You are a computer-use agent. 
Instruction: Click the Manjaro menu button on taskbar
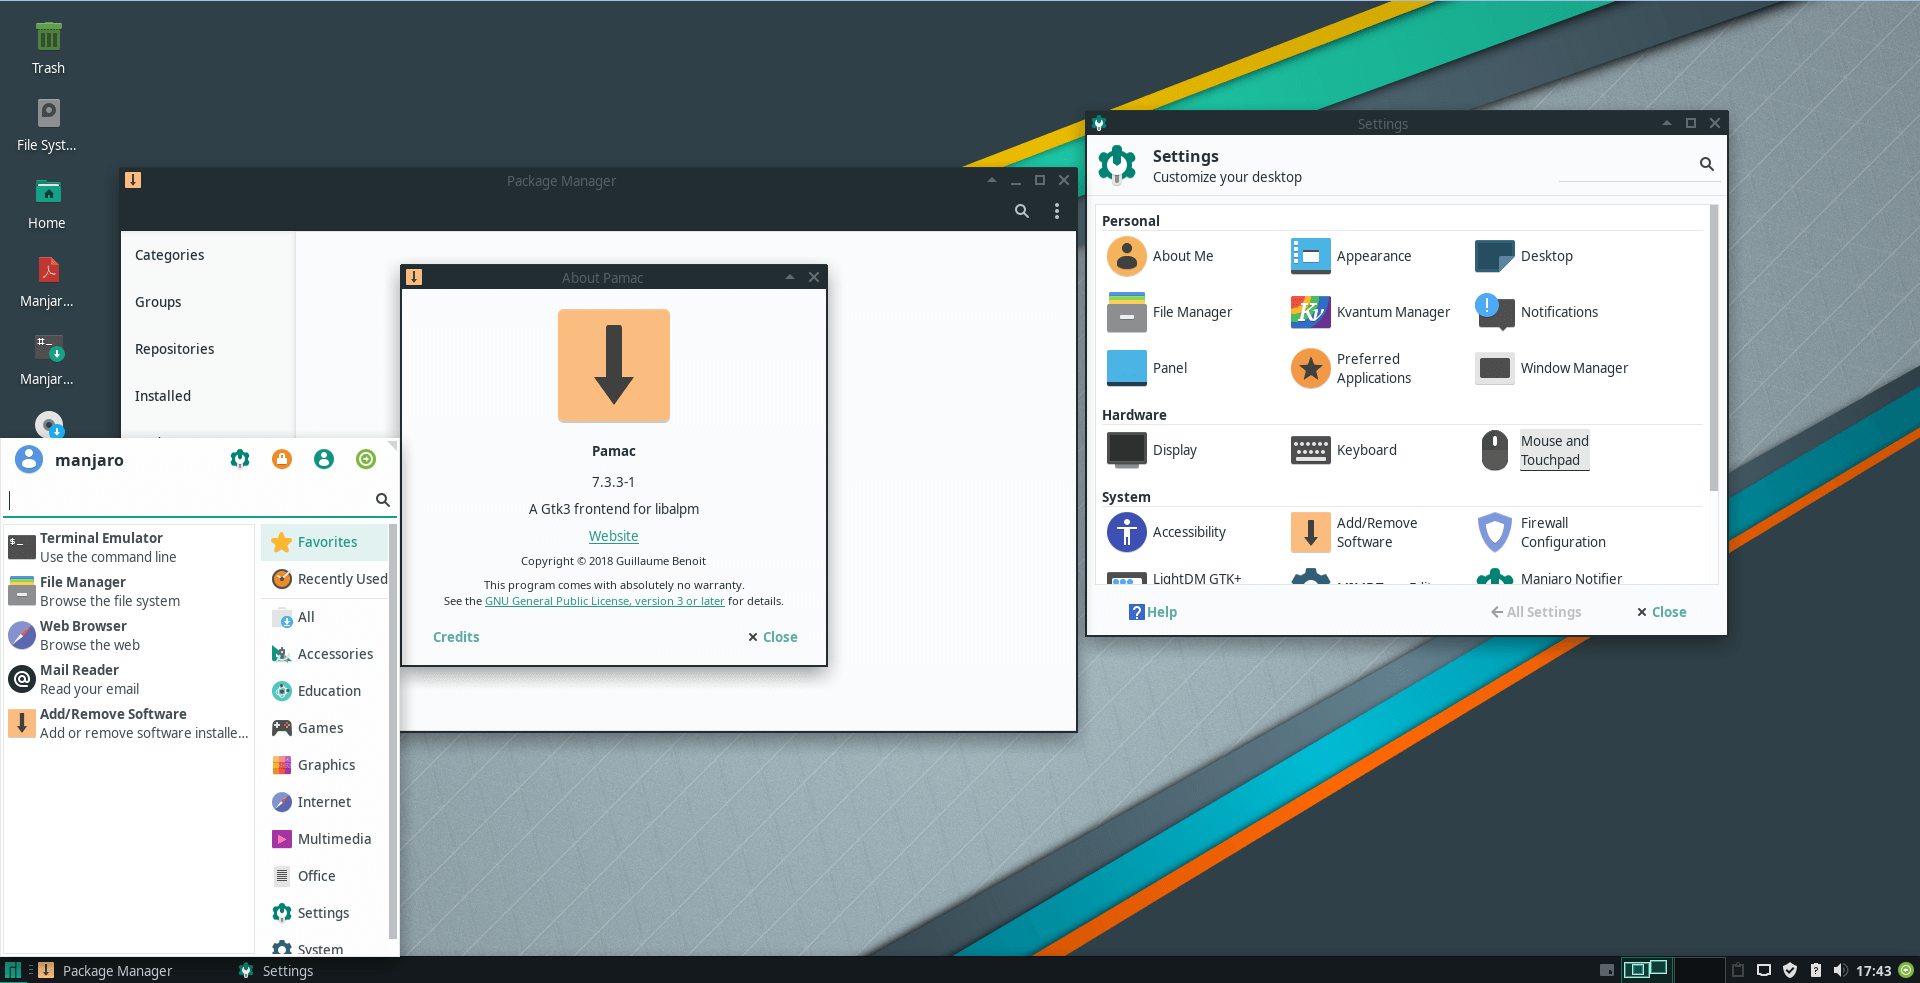point(12,970)
